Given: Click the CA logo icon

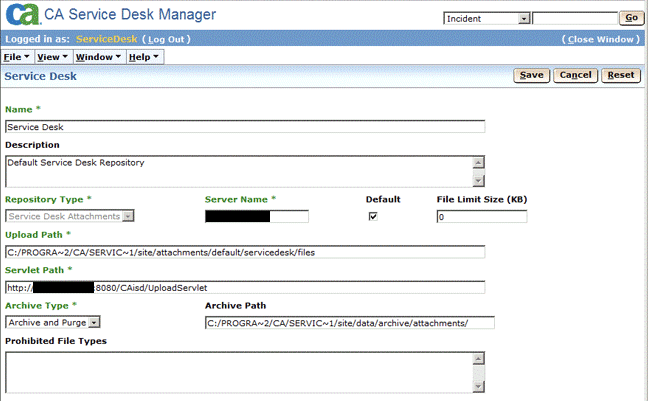Looking at the screenshot, I should click(22, 16).
